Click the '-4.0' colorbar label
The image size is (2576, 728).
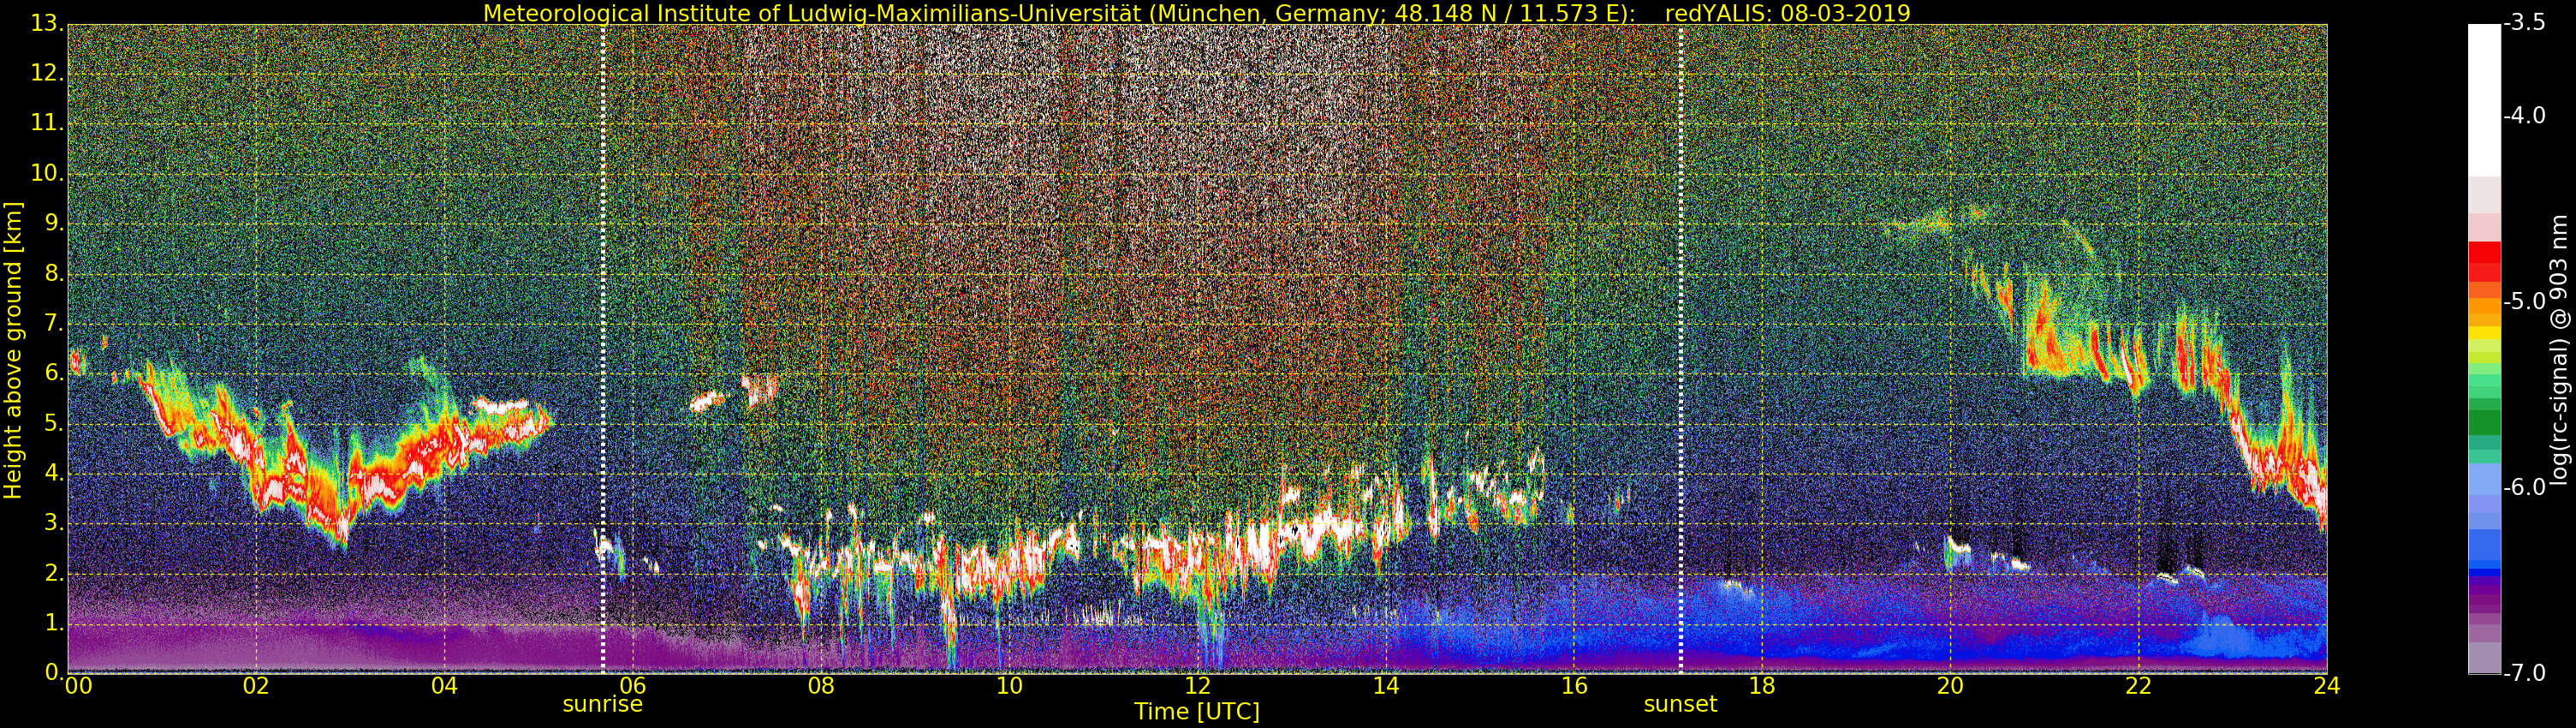click(2524, 116)
